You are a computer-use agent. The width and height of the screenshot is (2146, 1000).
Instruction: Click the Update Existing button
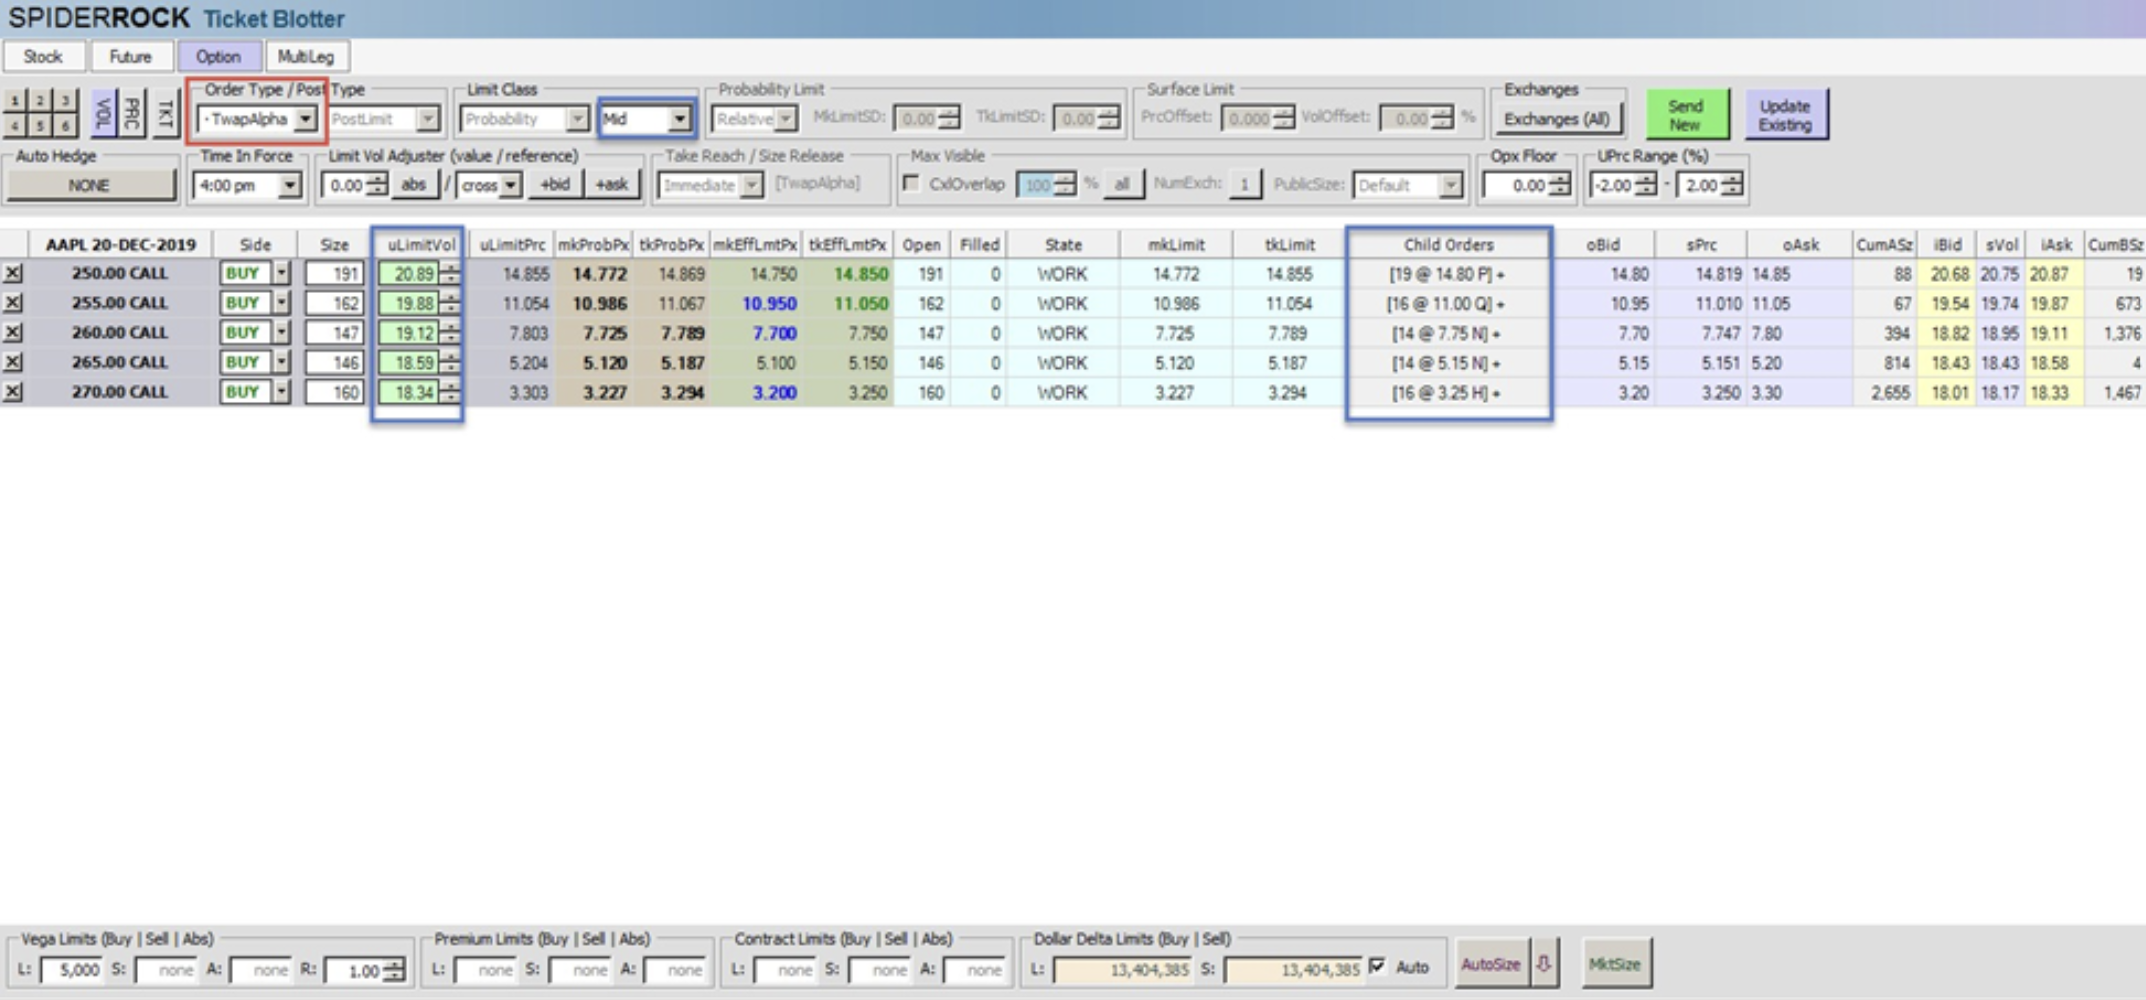click(x=1785, y=115)
